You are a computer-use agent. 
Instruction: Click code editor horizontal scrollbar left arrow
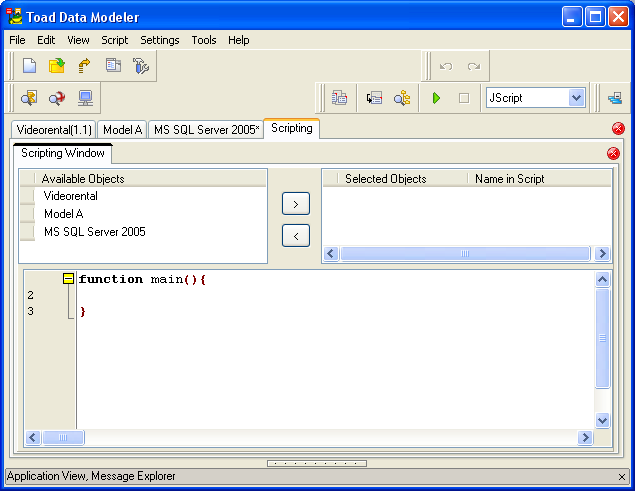[x=33, y=438]
